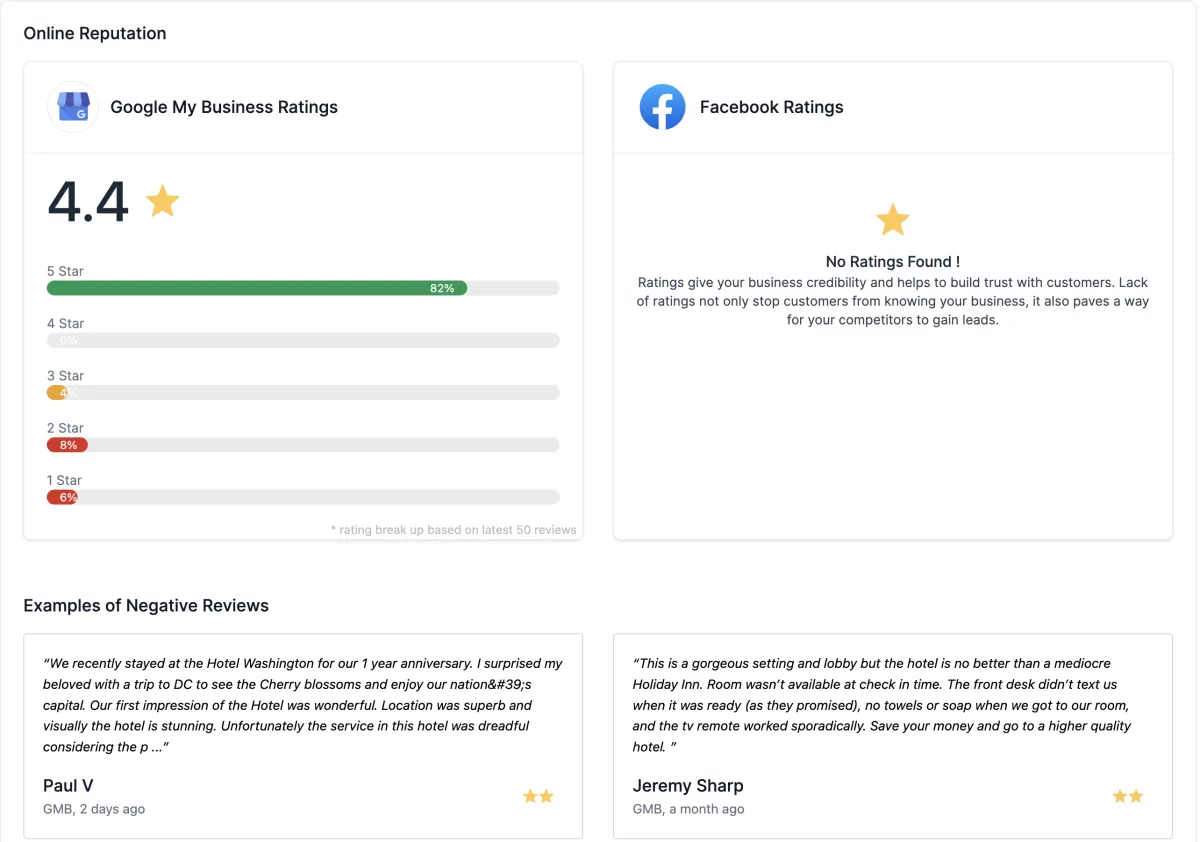The image size is (1200, 842).
Task: Click the Online Reputation section title
Action: click(95, 33)
